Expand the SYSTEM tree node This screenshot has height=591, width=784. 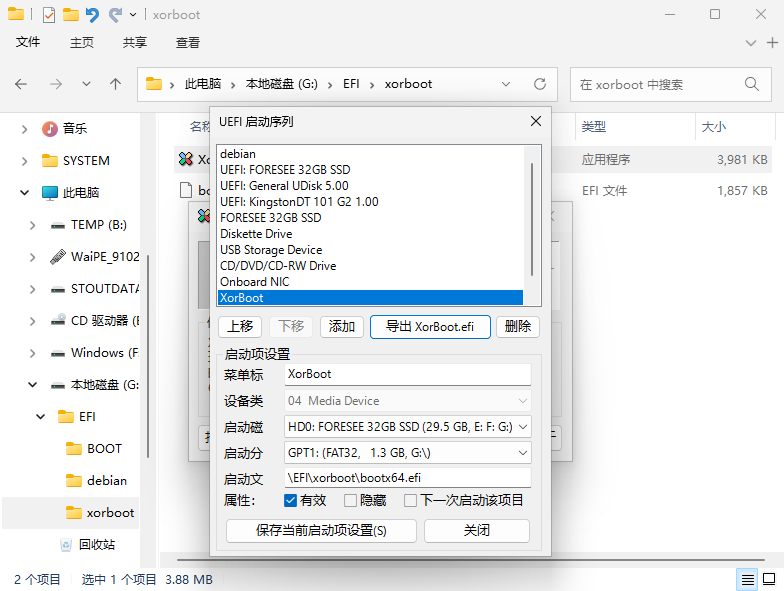point(24,161)
